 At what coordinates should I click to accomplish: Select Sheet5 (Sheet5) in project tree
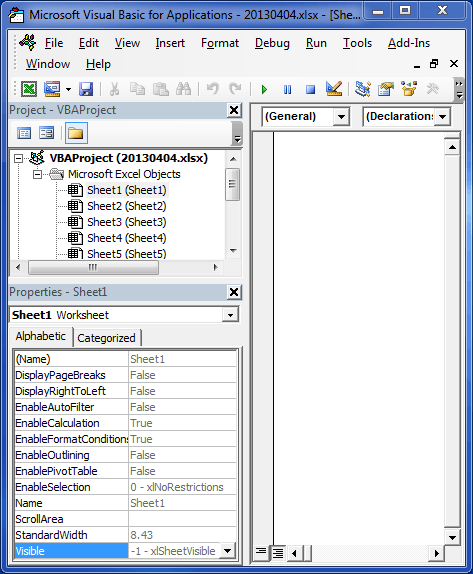[127, 254]
